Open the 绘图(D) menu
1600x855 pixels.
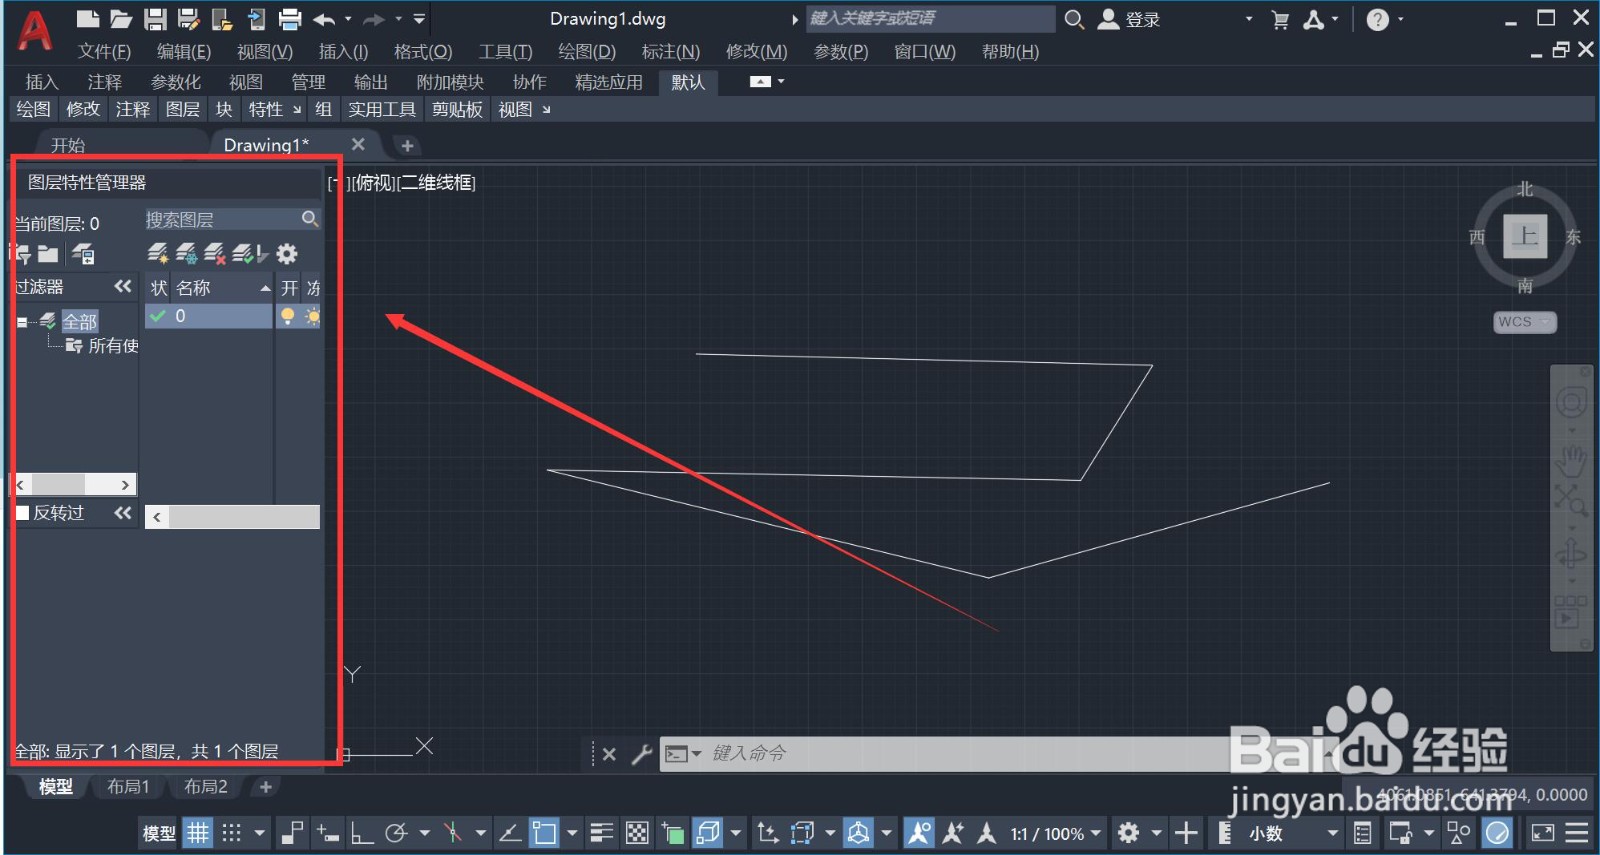tap(586, 51)
